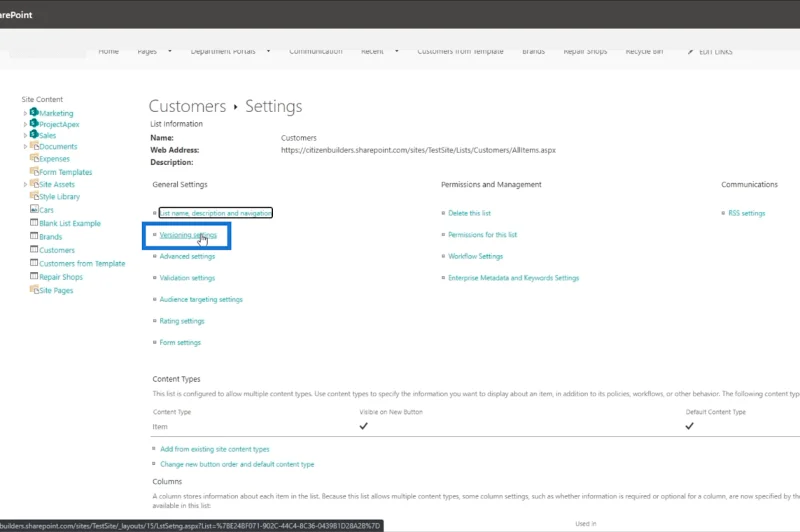Click the Marketing site icon
The image size is (800, 532).
click(x=34, y=112)
